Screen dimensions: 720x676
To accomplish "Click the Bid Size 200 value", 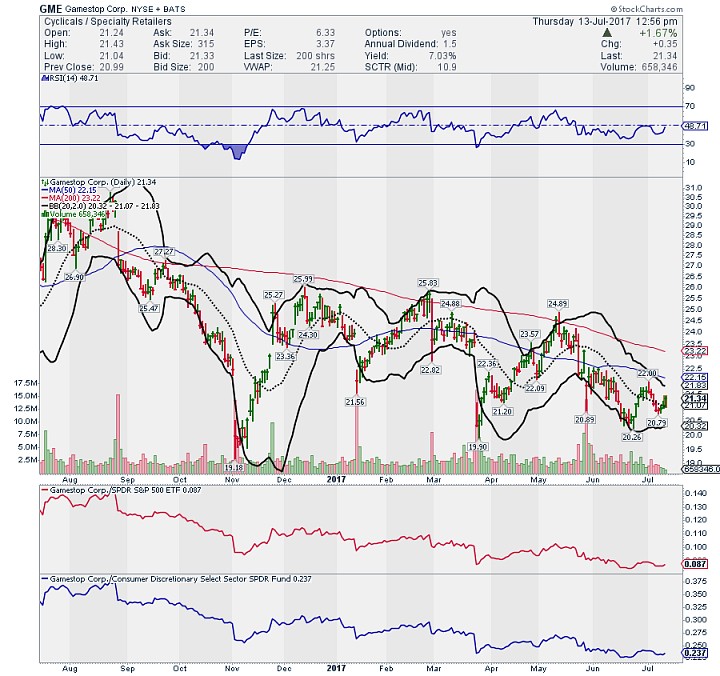I will [206, 67].
